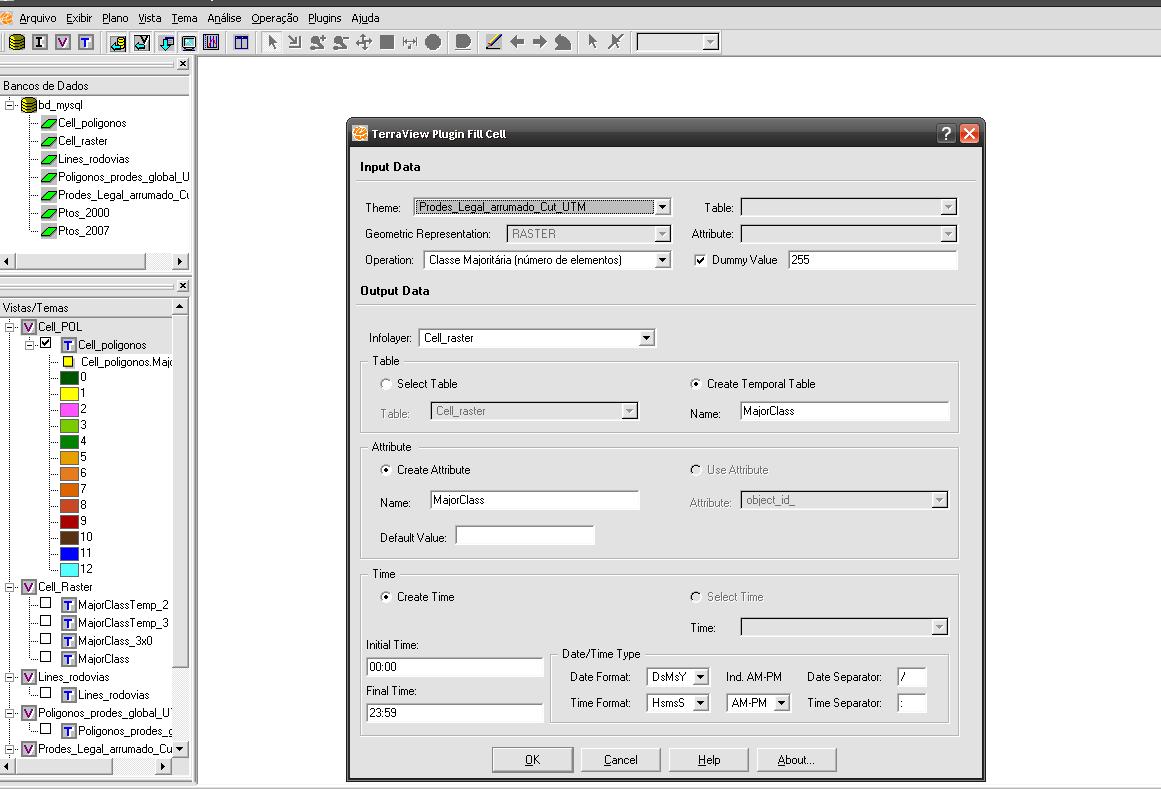Click the View (V) toolbar icon
The image size is (1161, 789).
point(63,42)
